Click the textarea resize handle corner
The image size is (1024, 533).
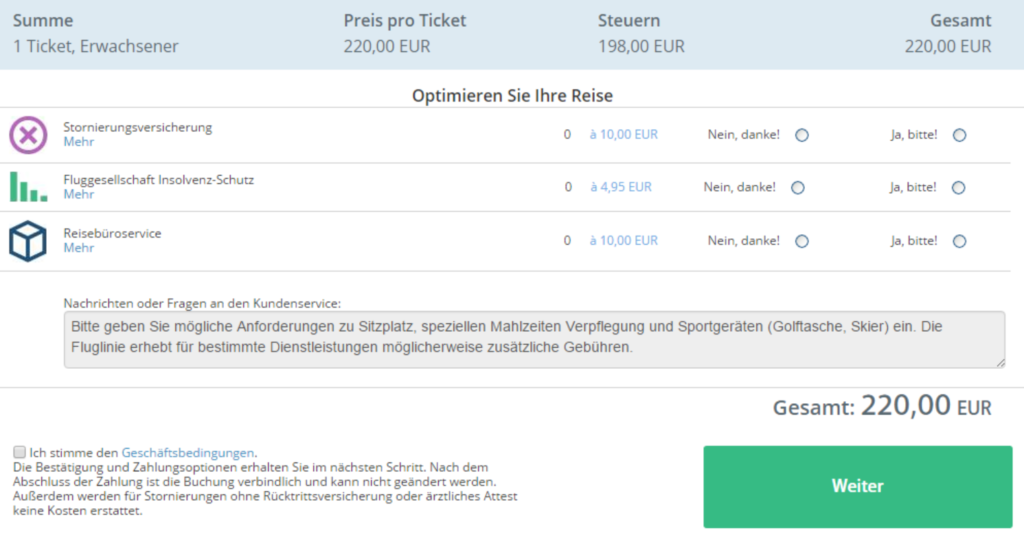pos(999,362)
